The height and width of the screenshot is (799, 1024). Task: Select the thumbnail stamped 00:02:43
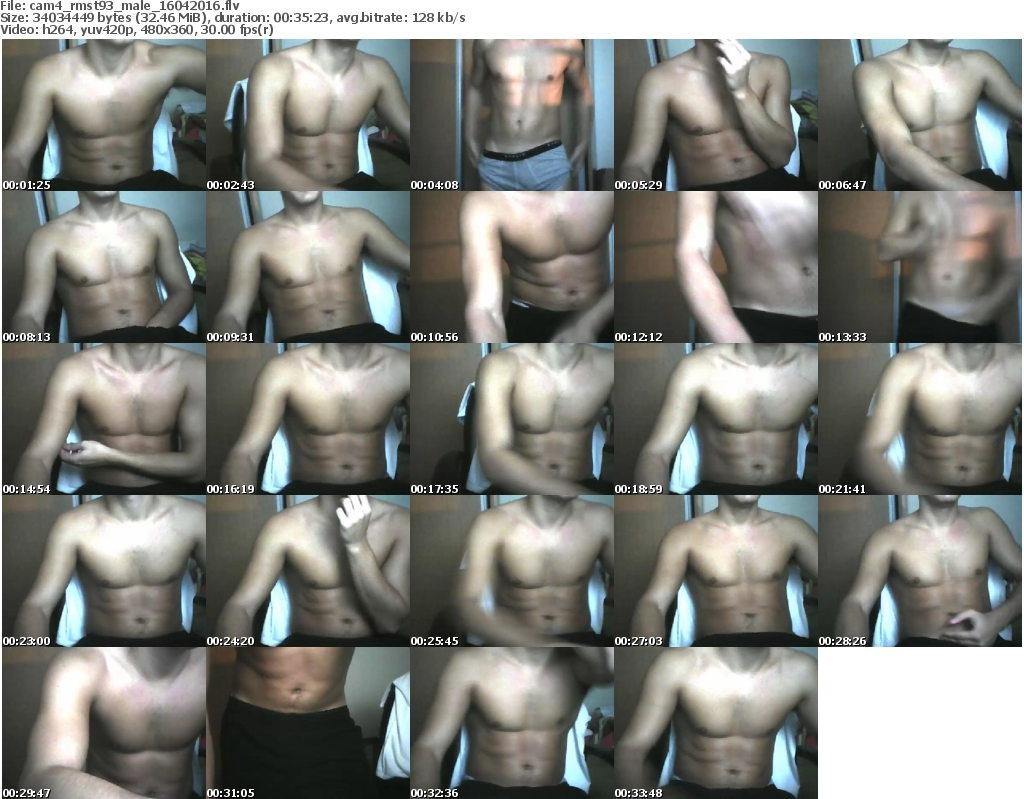308,115
